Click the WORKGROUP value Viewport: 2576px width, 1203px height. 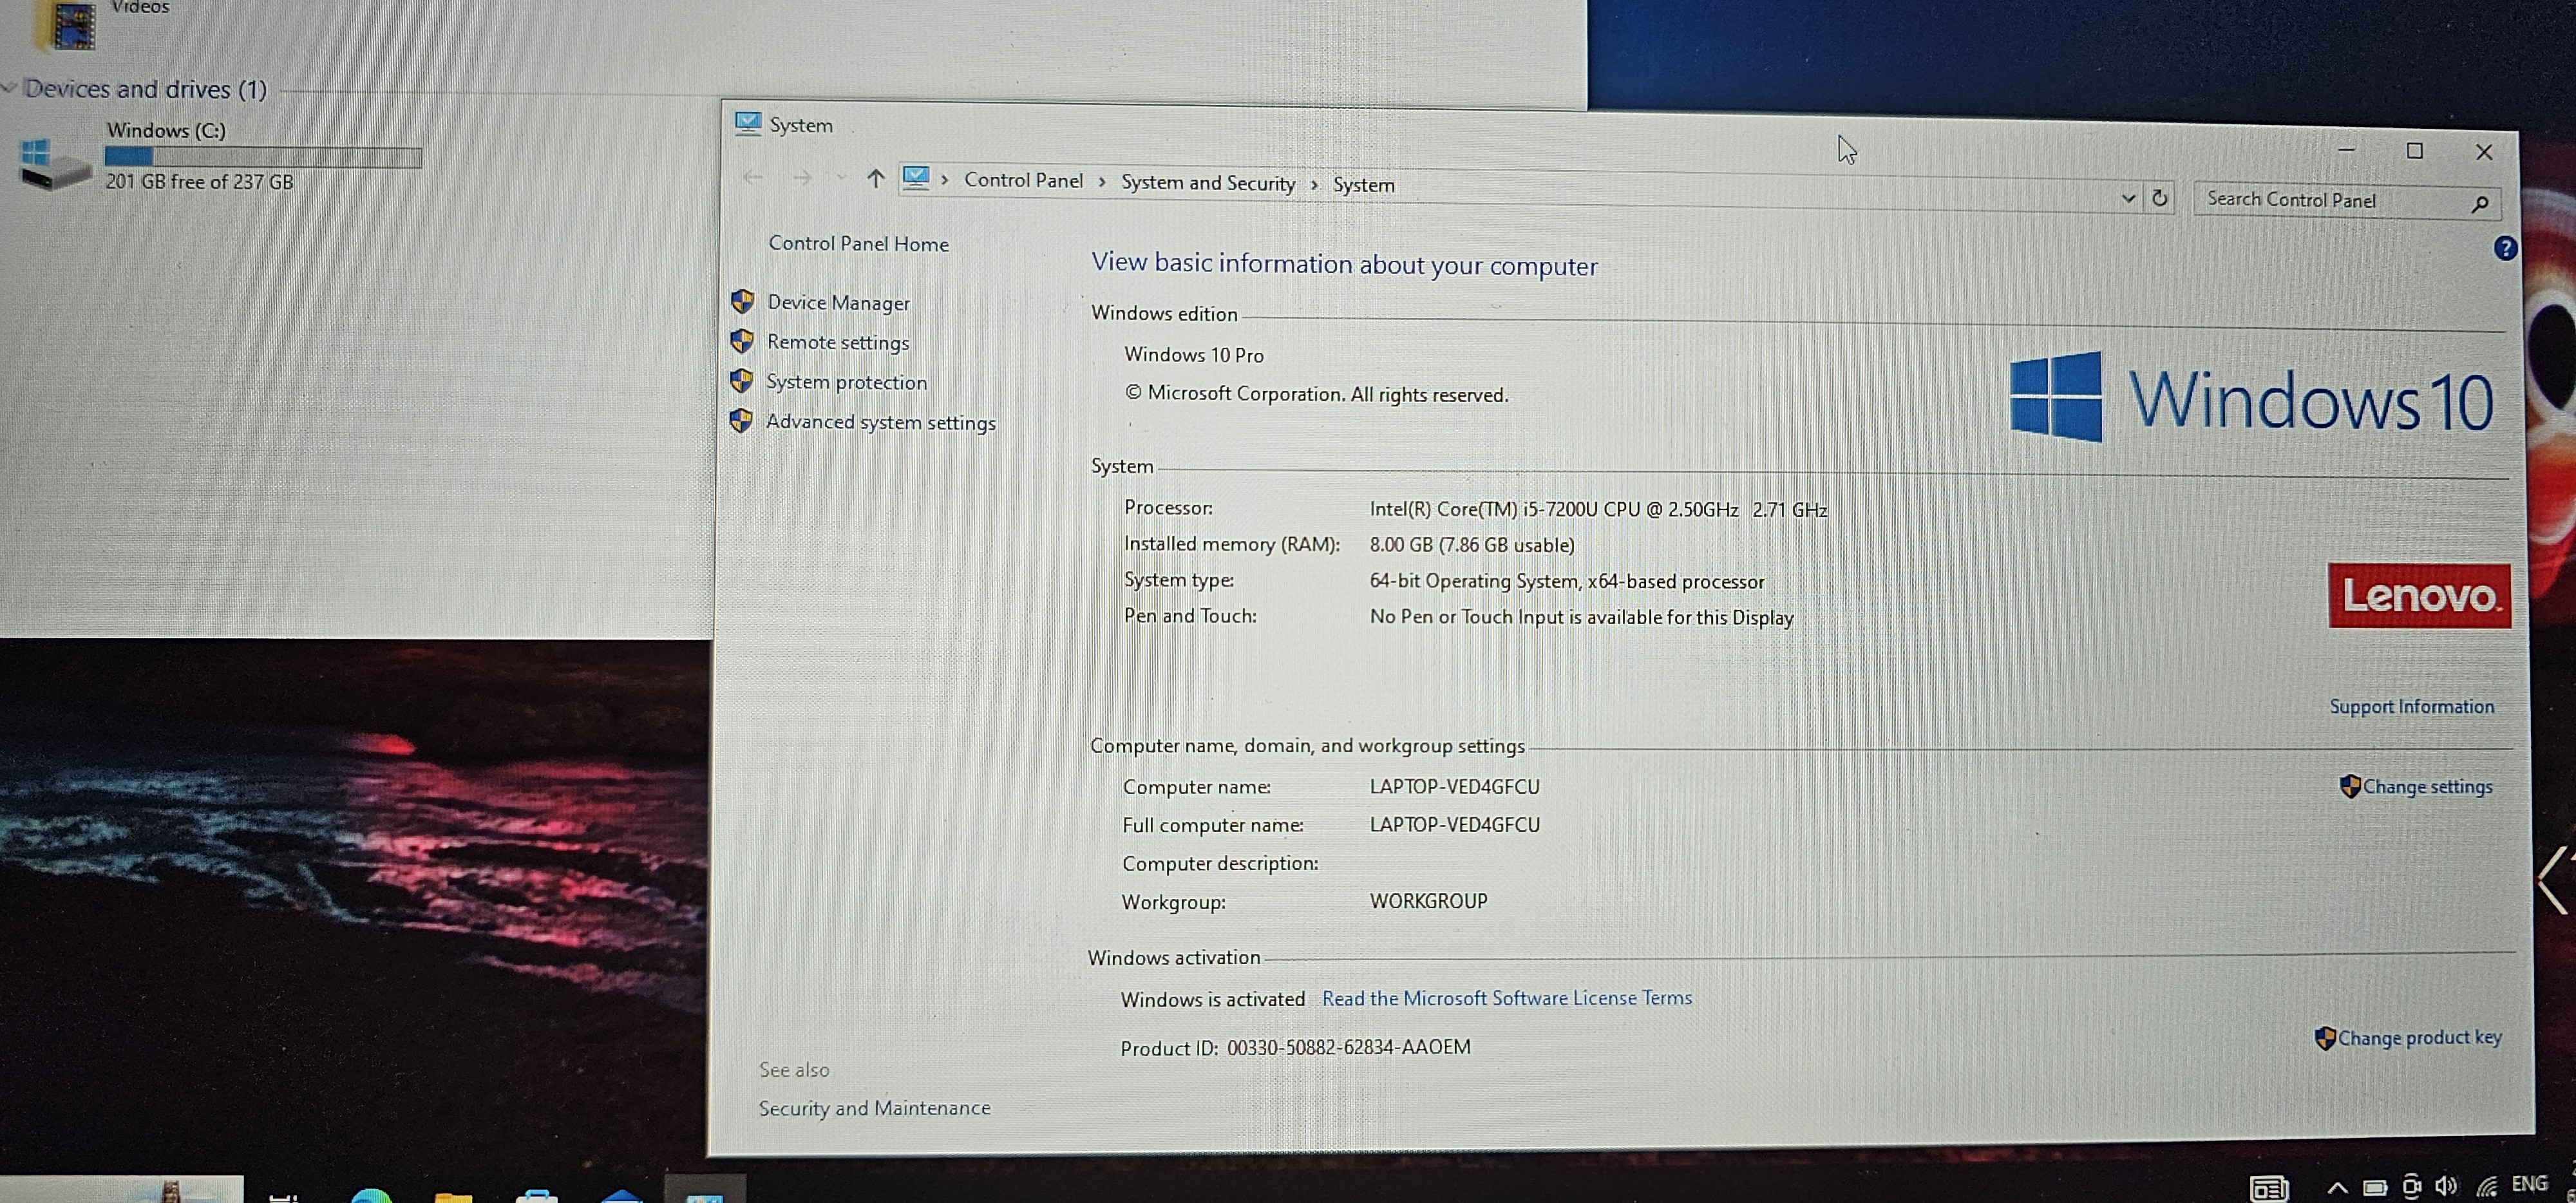coord(1428,901)
